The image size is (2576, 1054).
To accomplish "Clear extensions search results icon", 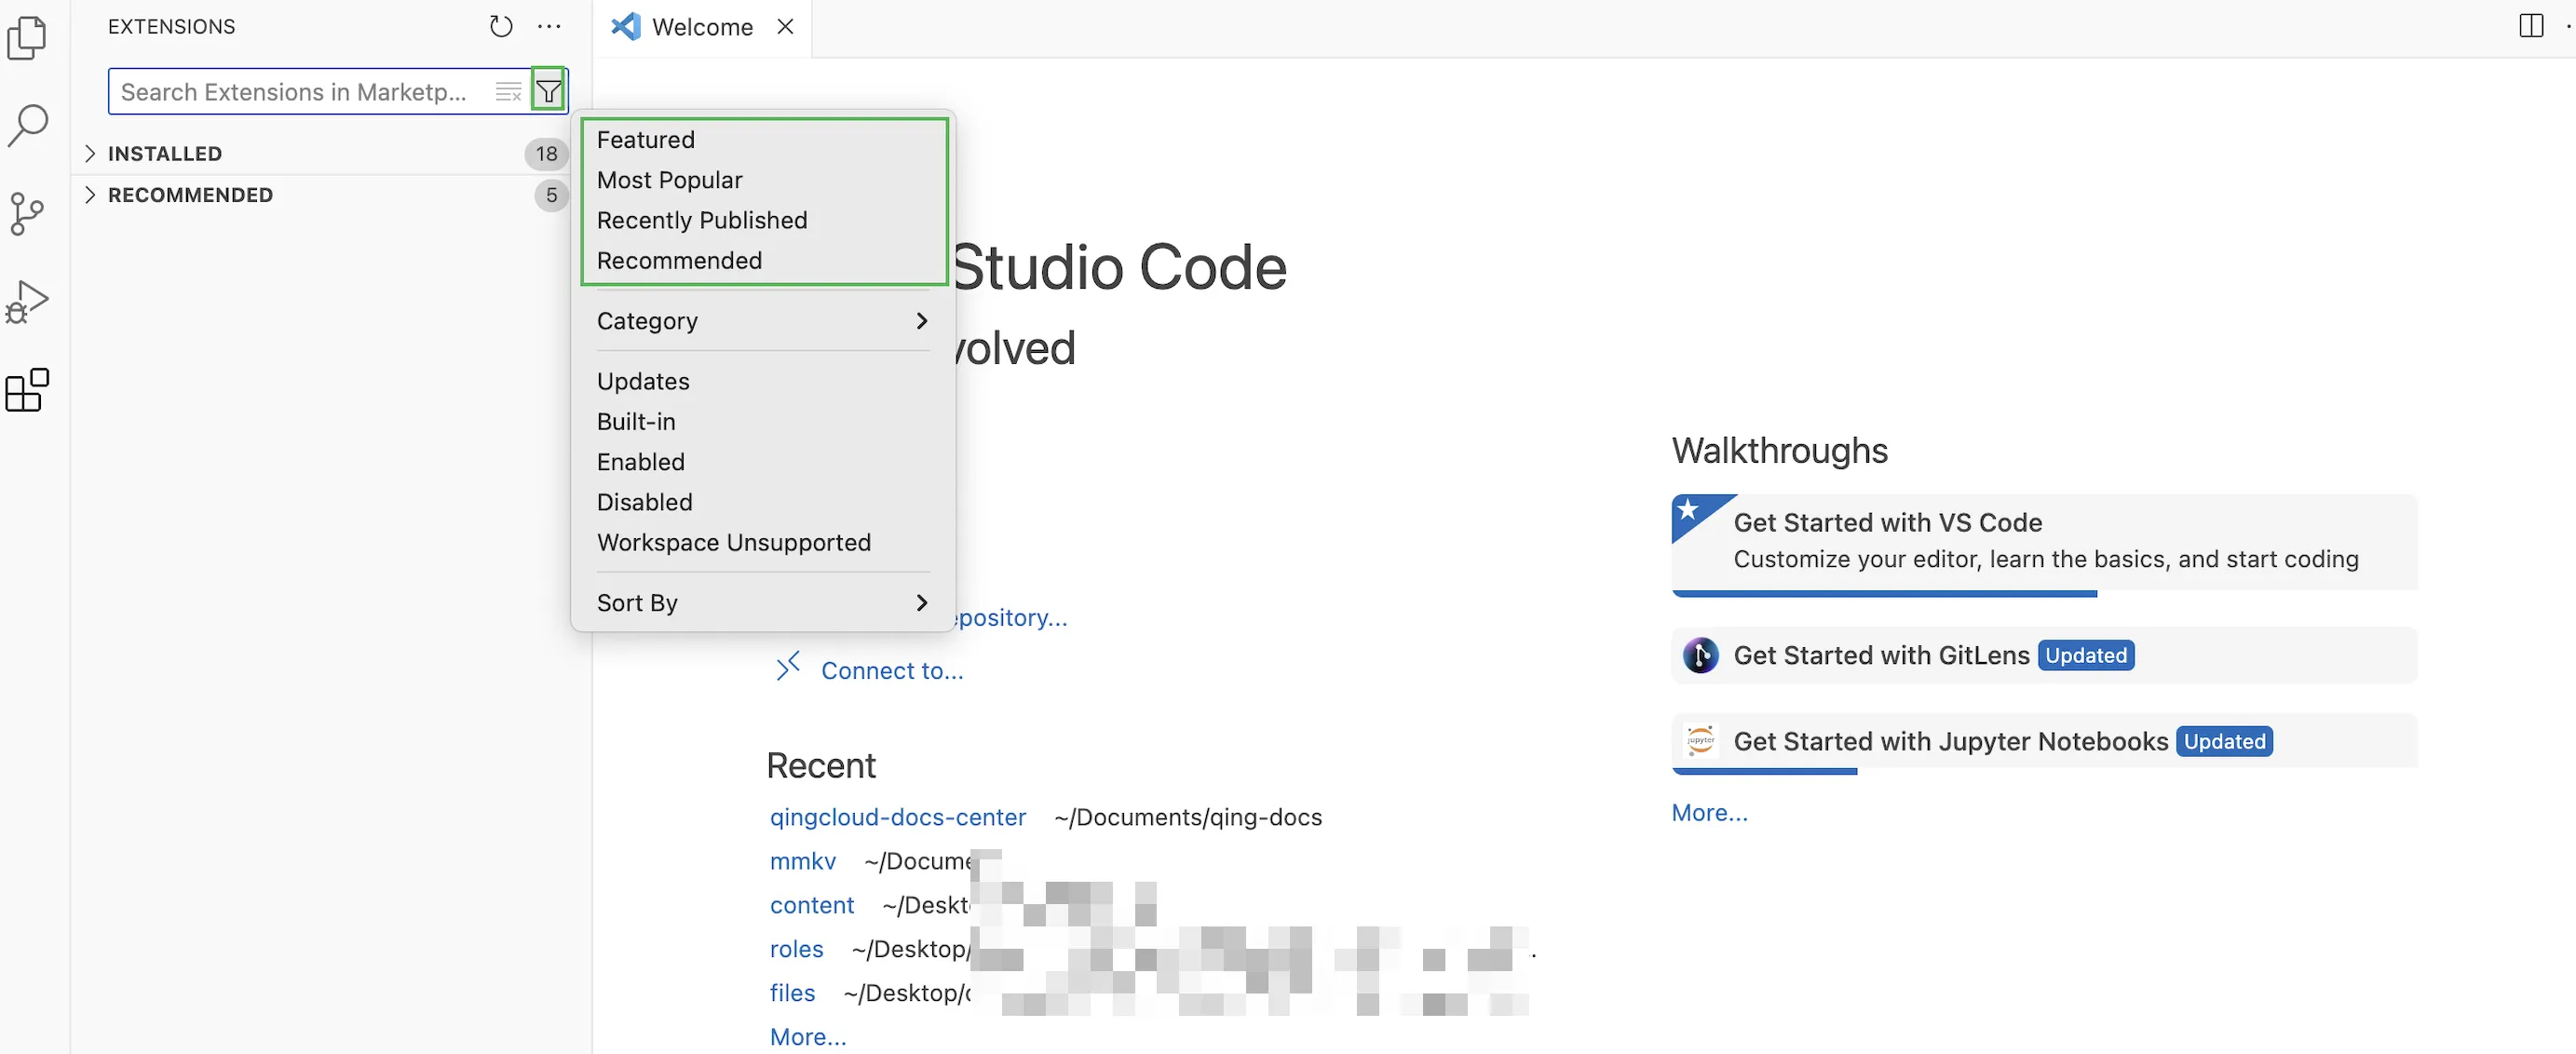I will tap(509, 92).
